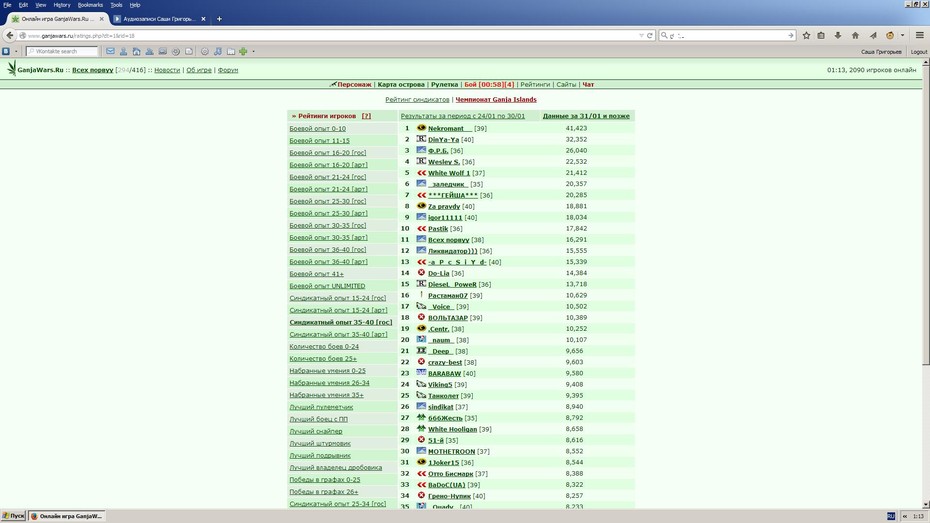Click the browser search box
The image size is (930, 523).
tap(727, 36)
